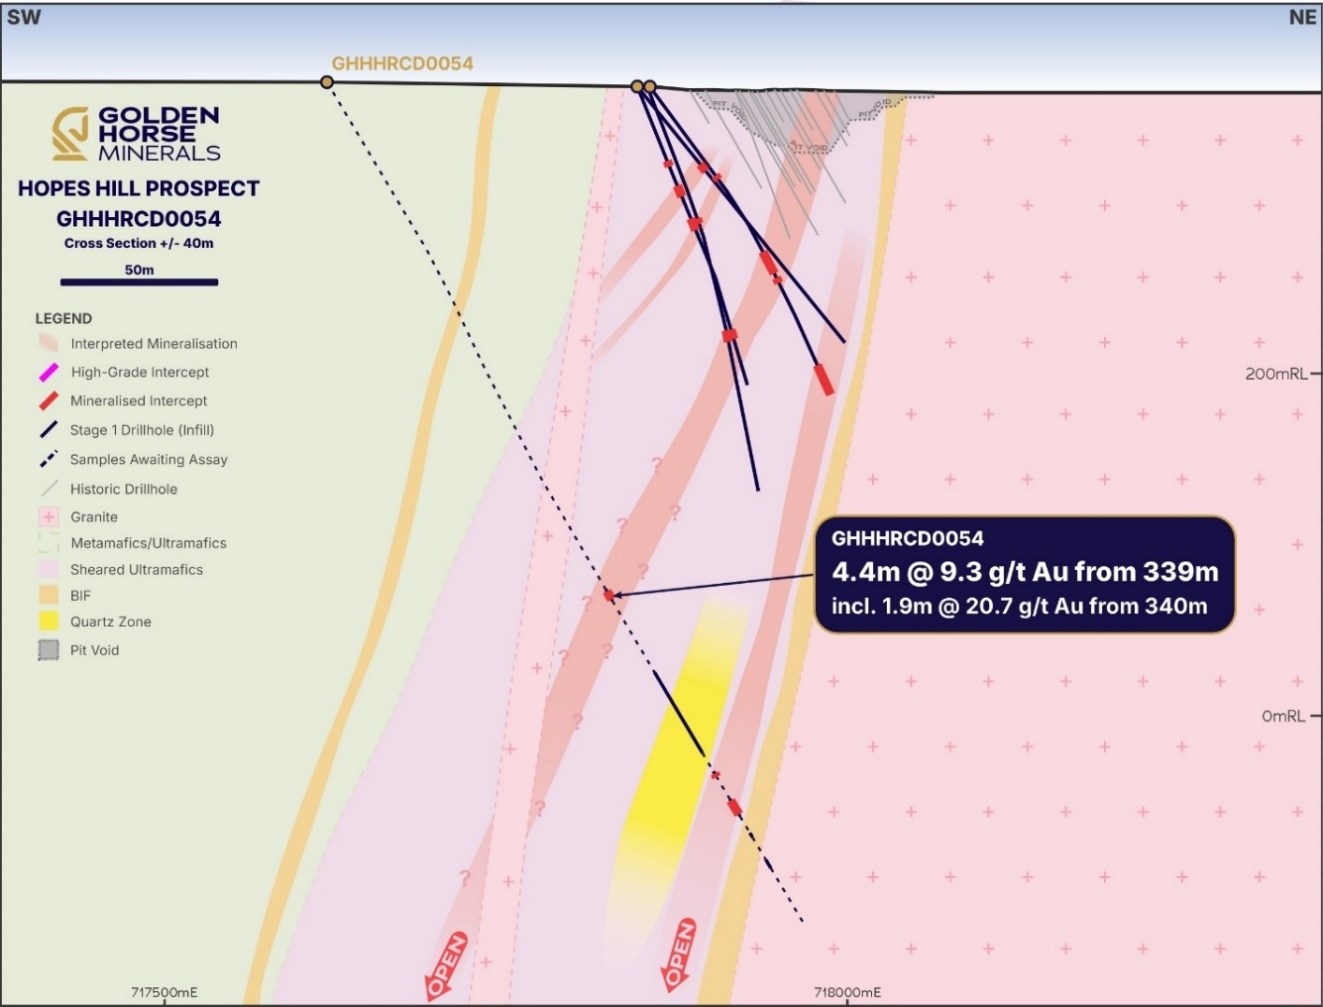1323x1007 pixels.
Task: Click the High-Grade Intercept legend text
Action: tap(140, 372)
